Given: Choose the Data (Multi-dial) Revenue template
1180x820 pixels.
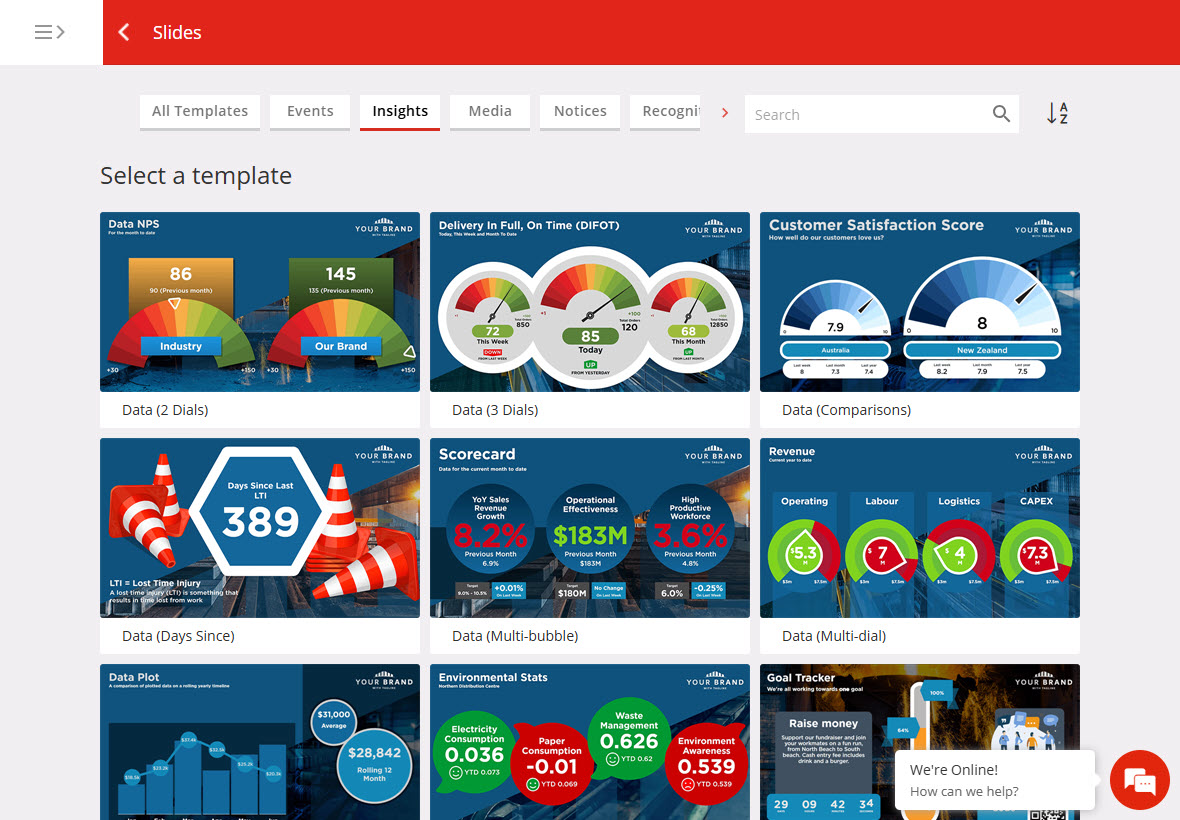Looking at the screenshot, I should (x=920, y=528).
